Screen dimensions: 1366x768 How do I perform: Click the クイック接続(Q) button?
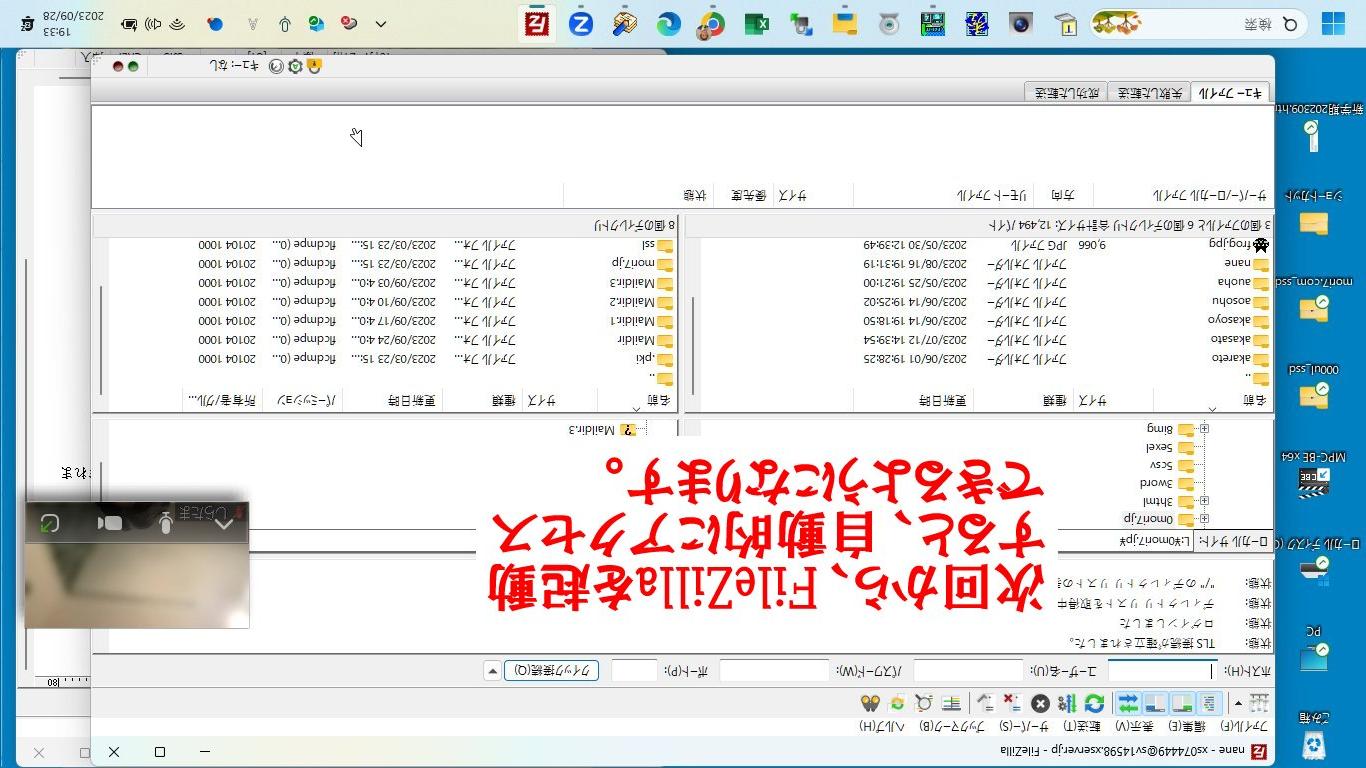[552, 671]
